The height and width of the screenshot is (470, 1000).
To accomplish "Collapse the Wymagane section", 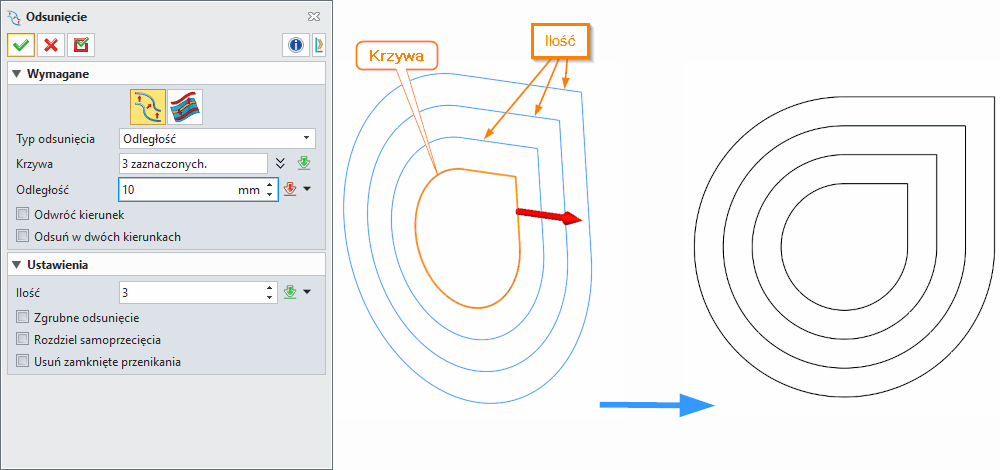I will (x=17, y=74).
